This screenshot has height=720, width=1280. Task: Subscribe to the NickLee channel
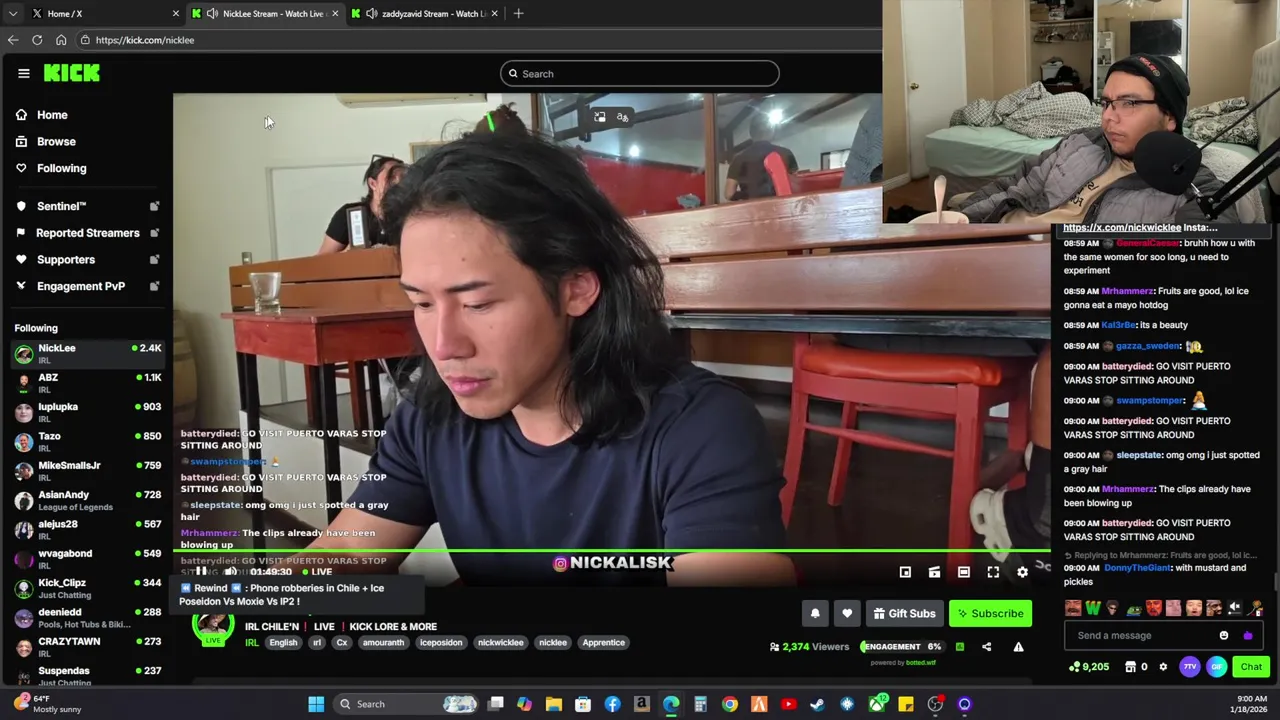[990, 613]
